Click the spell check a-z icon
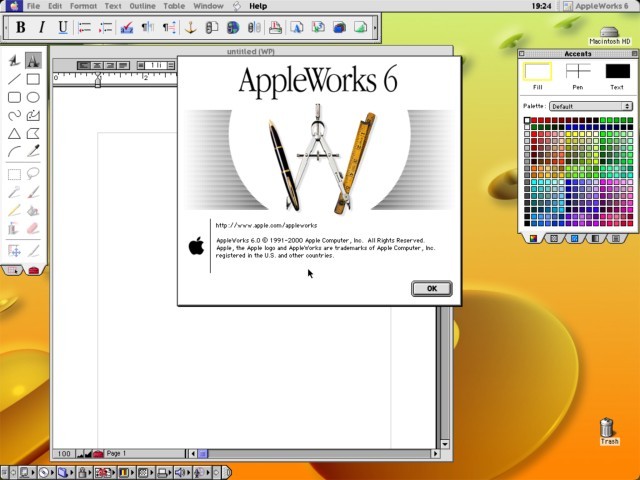This screenshot has width=640, height=480. [x=127, y=27]
